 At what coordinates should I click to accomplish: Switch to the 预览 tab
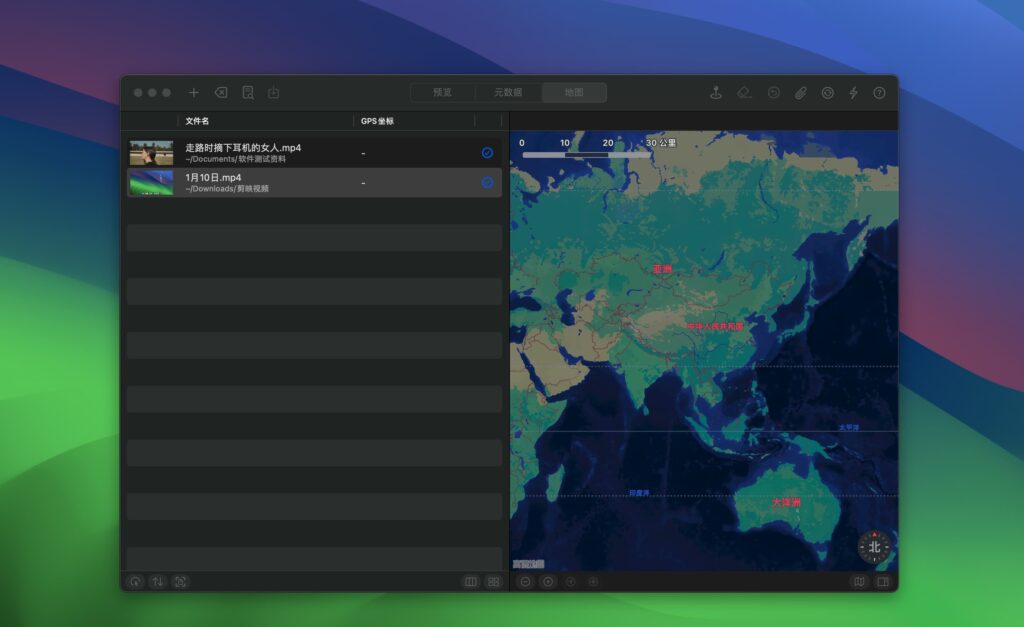click(x=442, y=92)
